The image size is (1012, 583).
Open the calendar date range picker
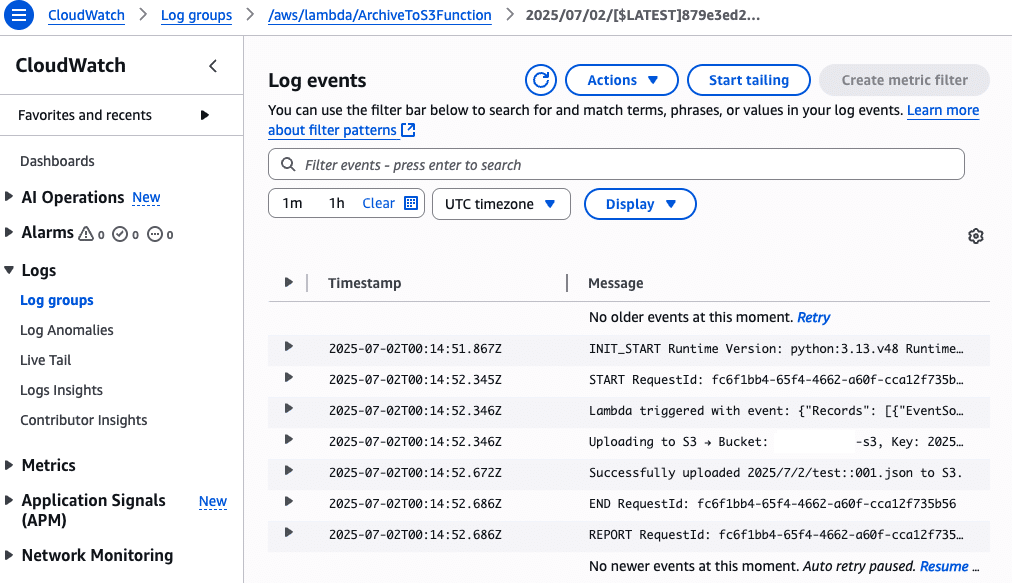(x=410, y=203)
